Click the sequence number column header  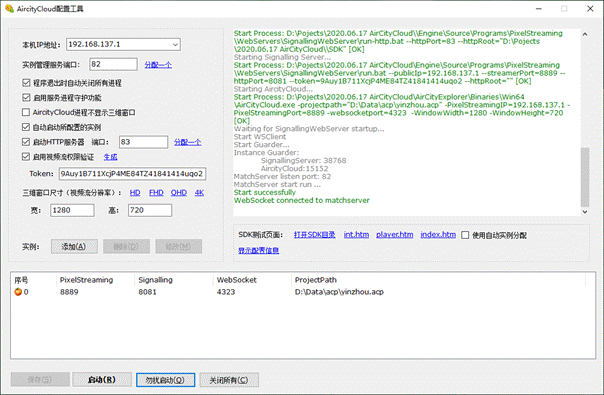[x=34, y=280]
